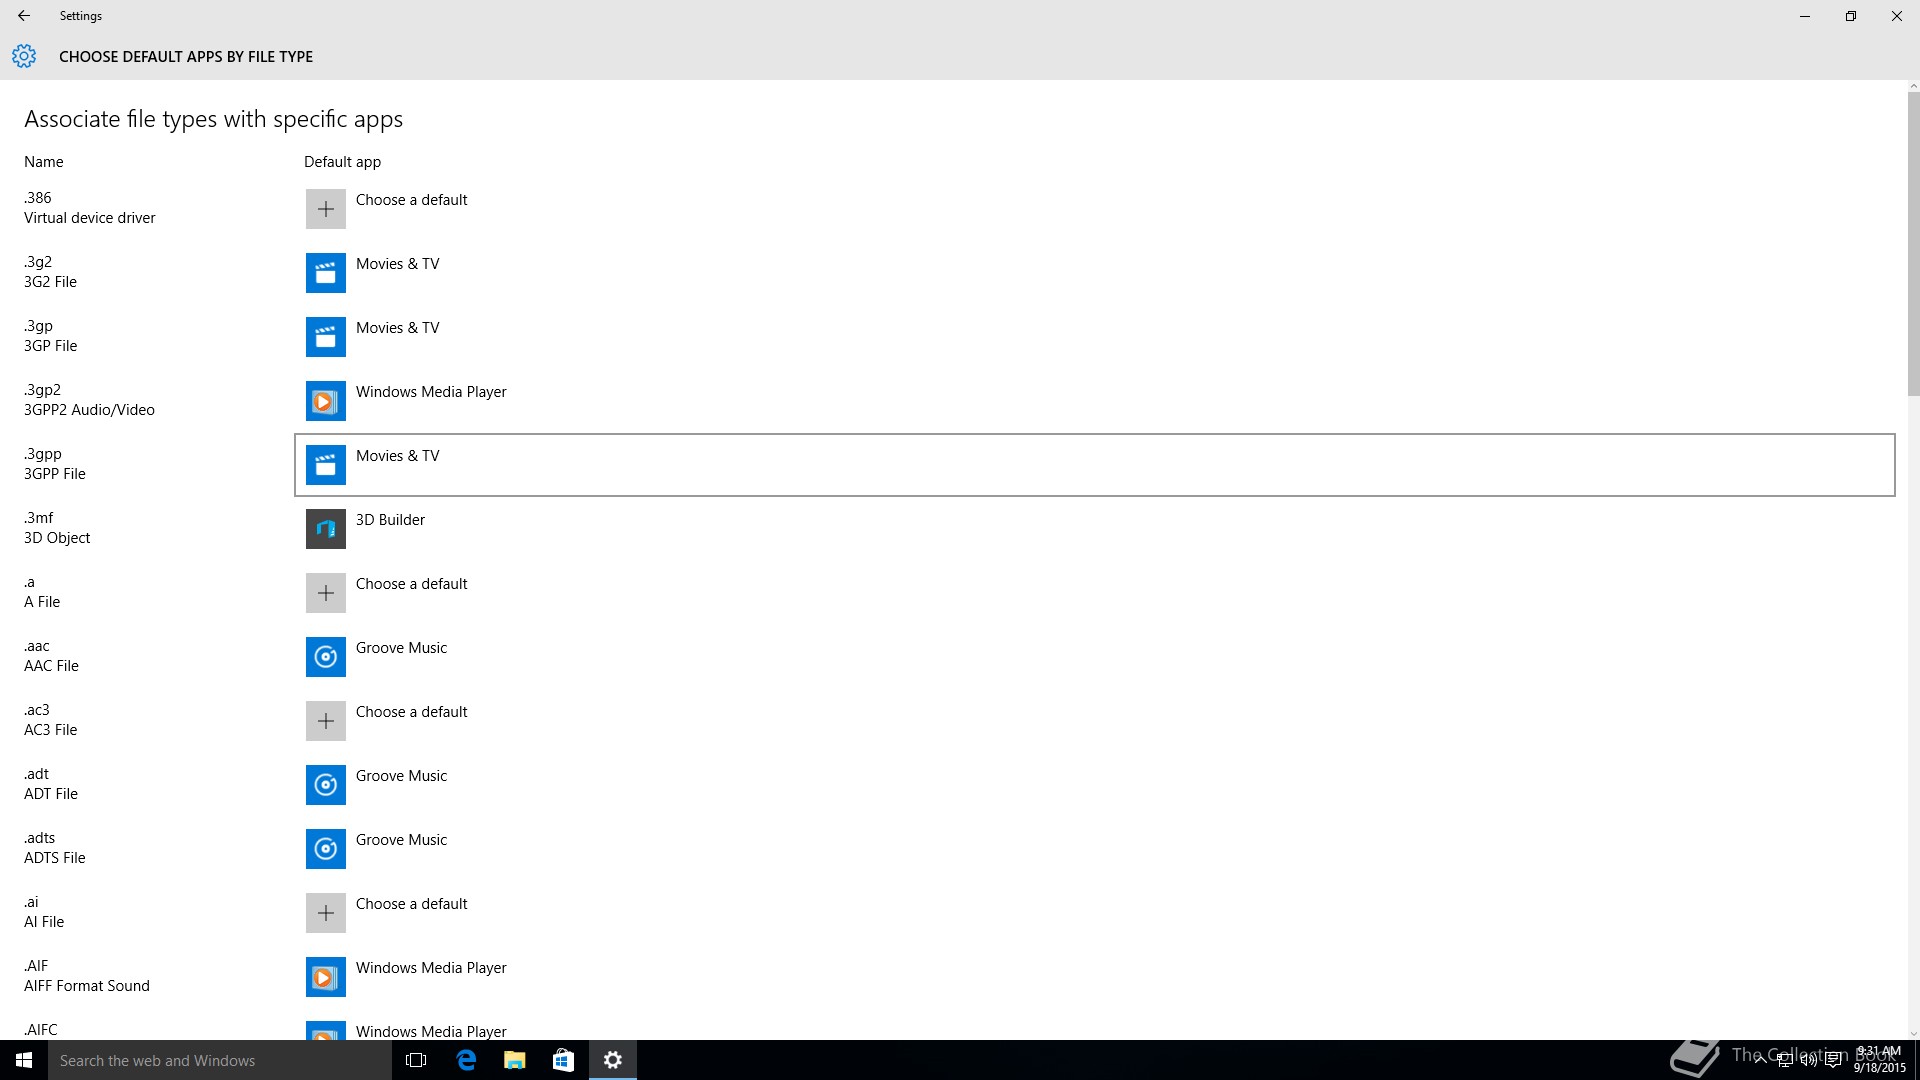1920x1080 pixels.
Task: Choose a default app for .ai
Action: [1095, 913]
